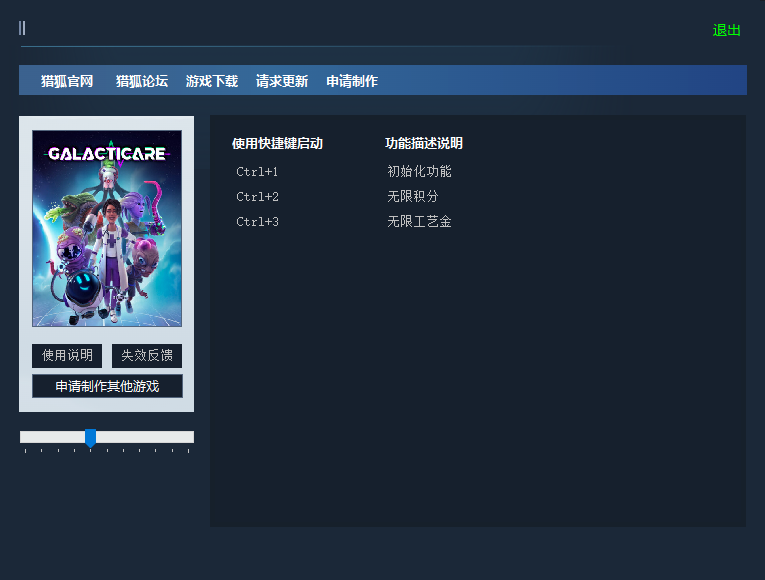
Task: Click the 无限工艺金 description
Action: click(419, 222)
